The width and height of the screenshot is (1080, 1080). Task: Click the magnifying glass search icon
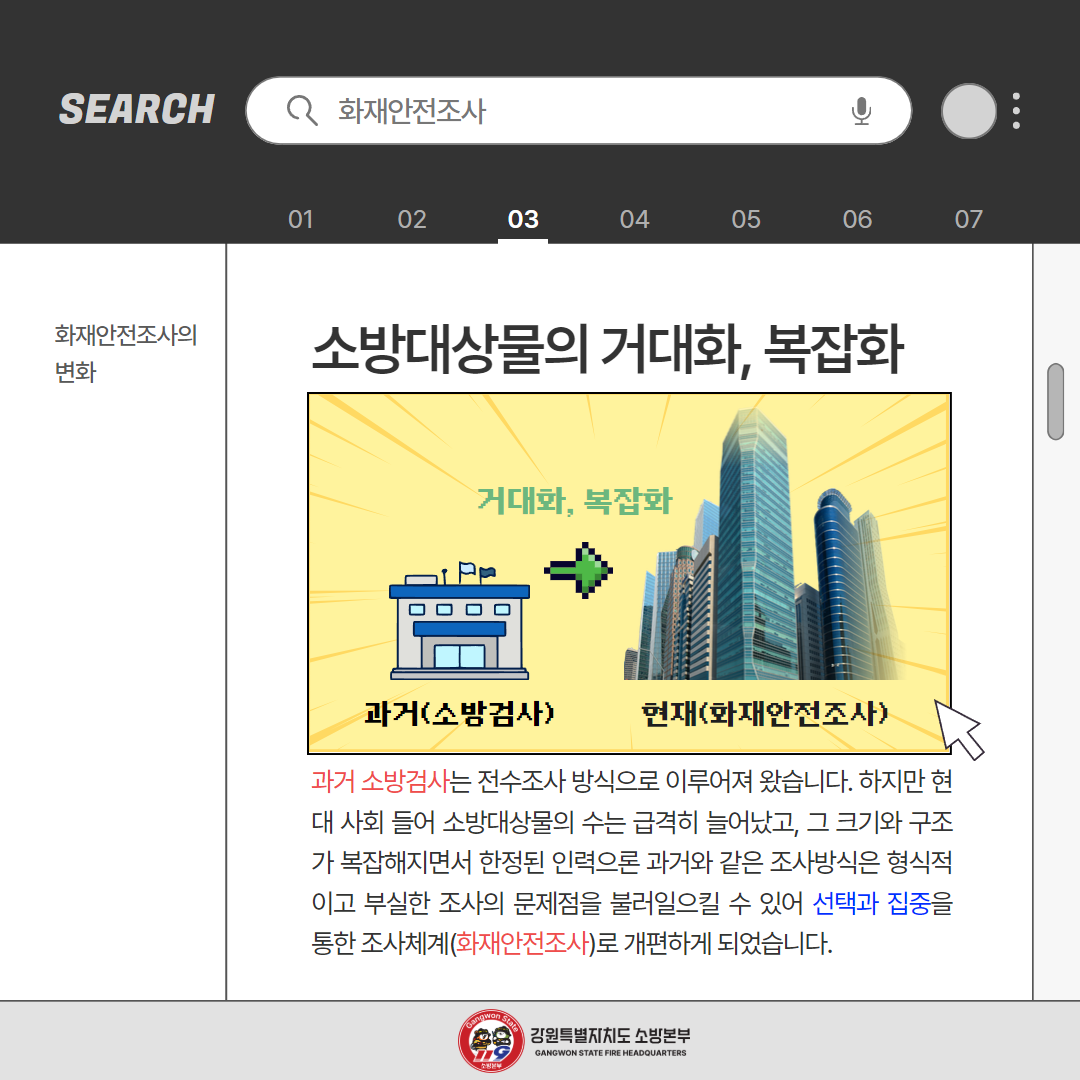pos(301,110)
